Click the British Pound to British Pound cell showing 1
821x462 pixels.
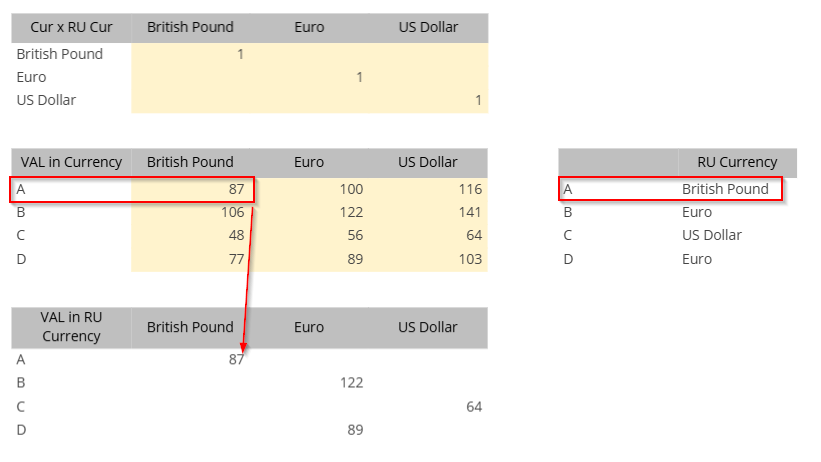coord(191,54)
